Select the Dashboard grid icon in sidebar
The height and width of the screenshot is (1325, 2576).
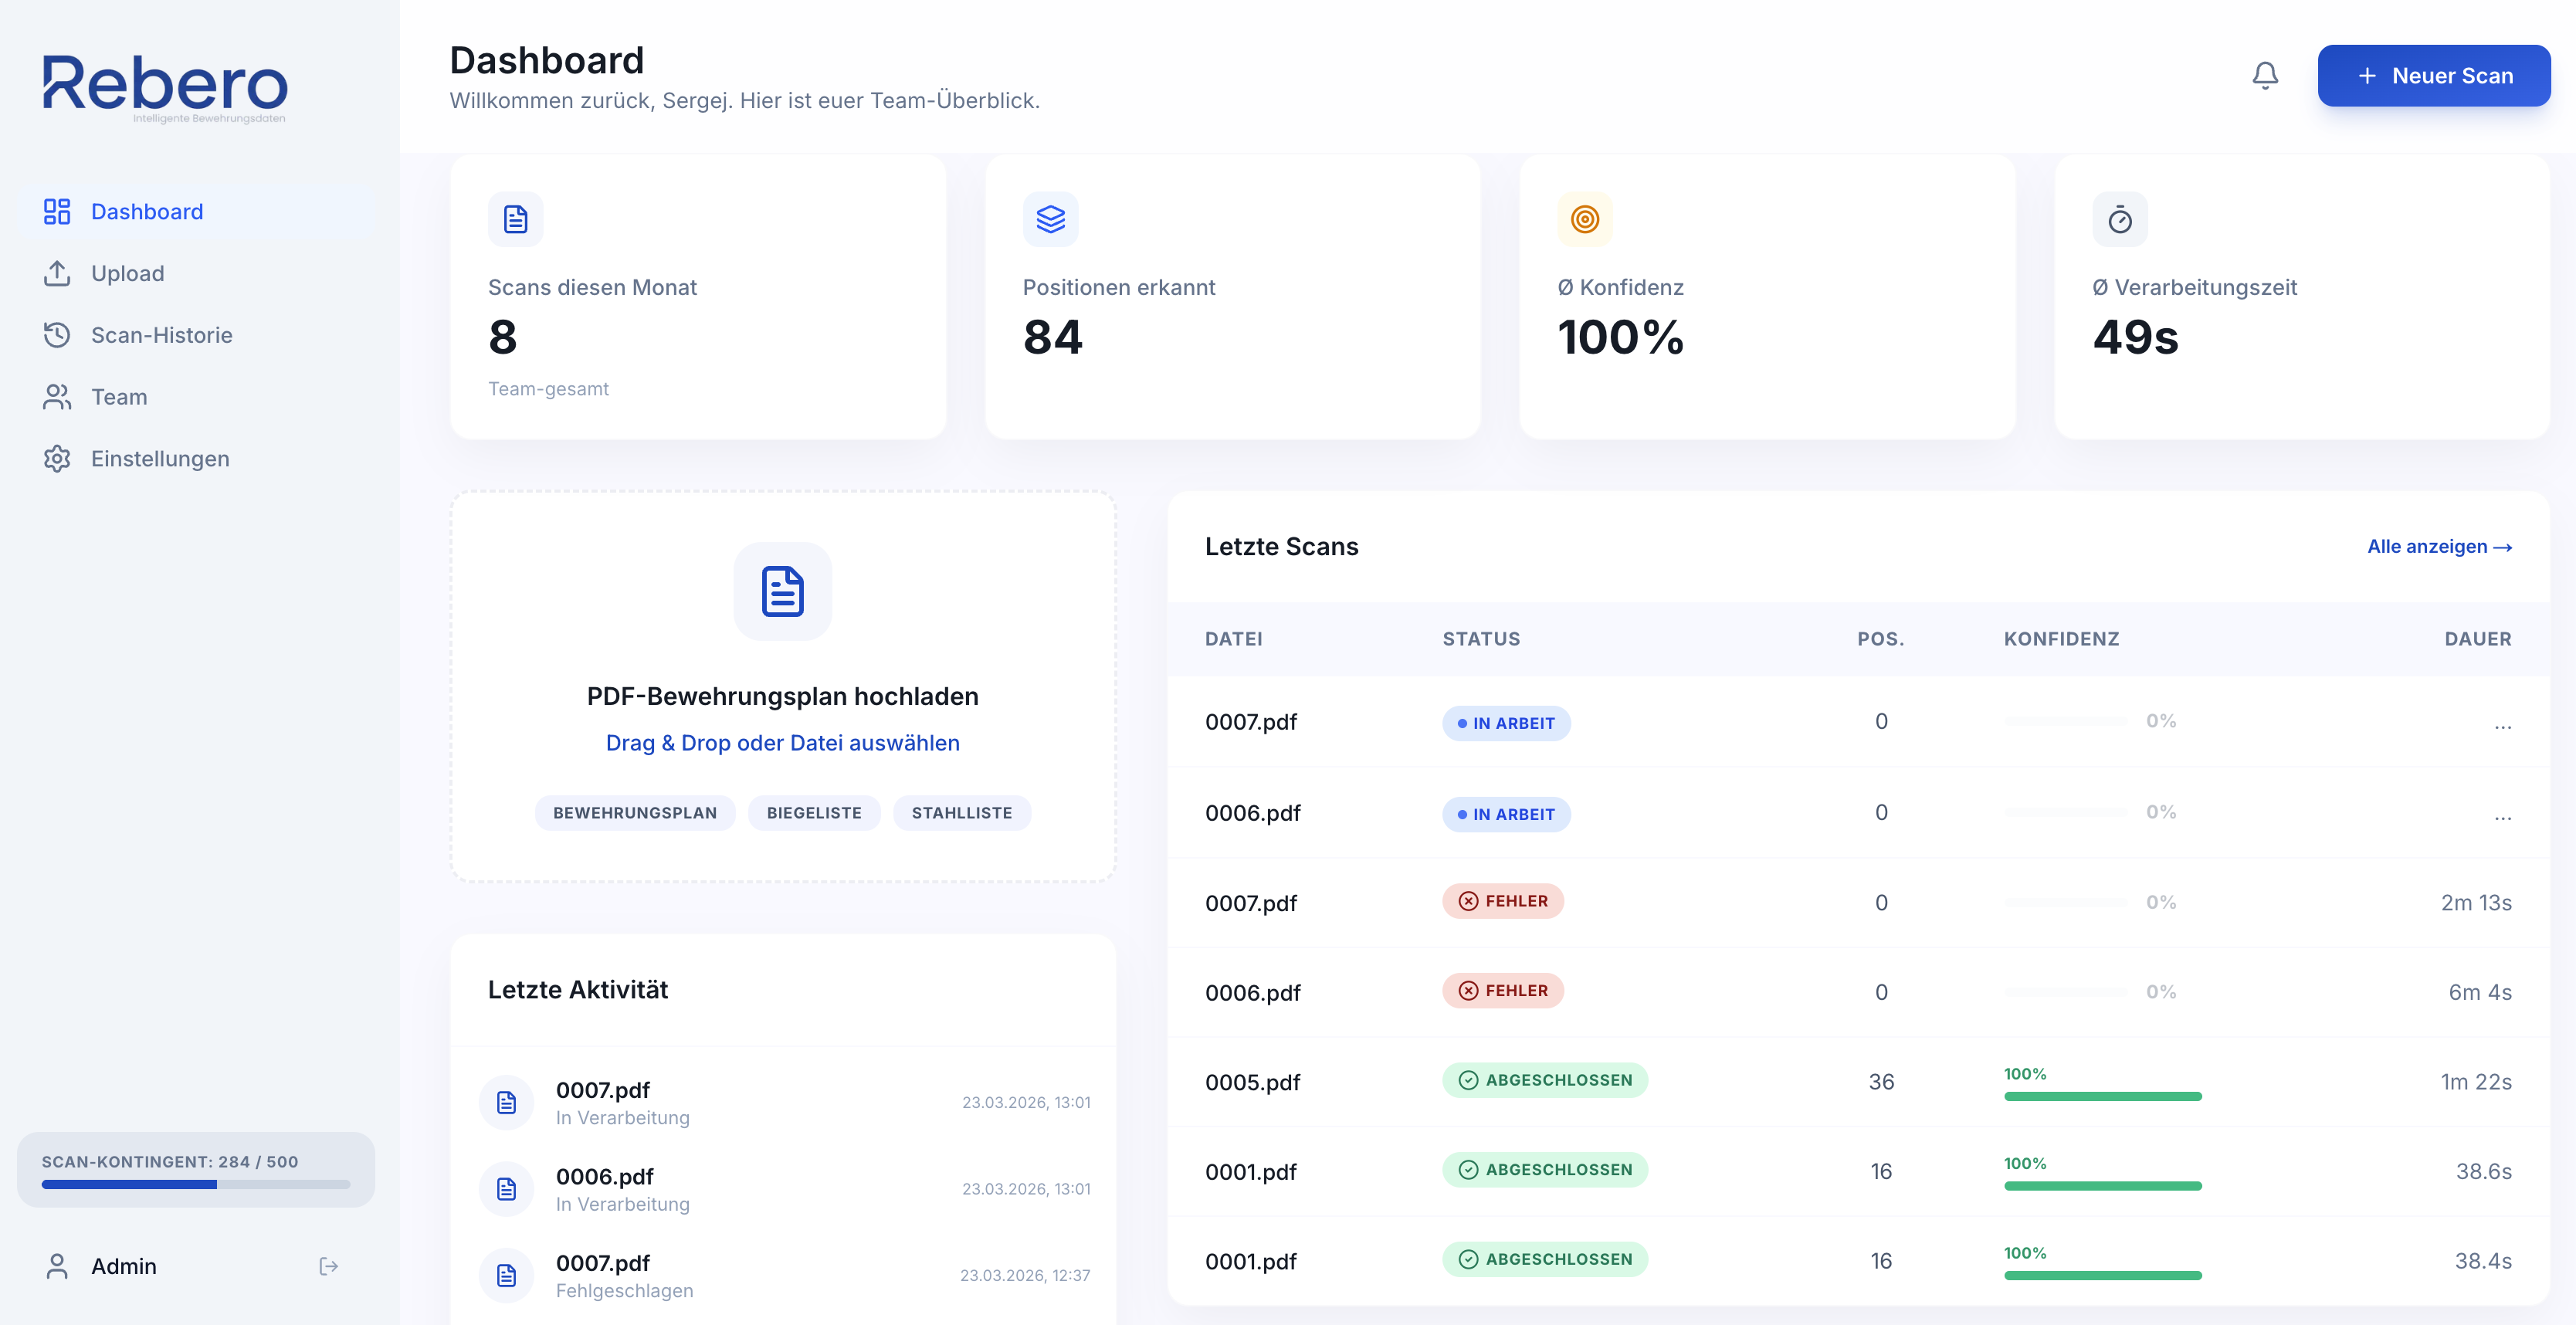point(57,211)
